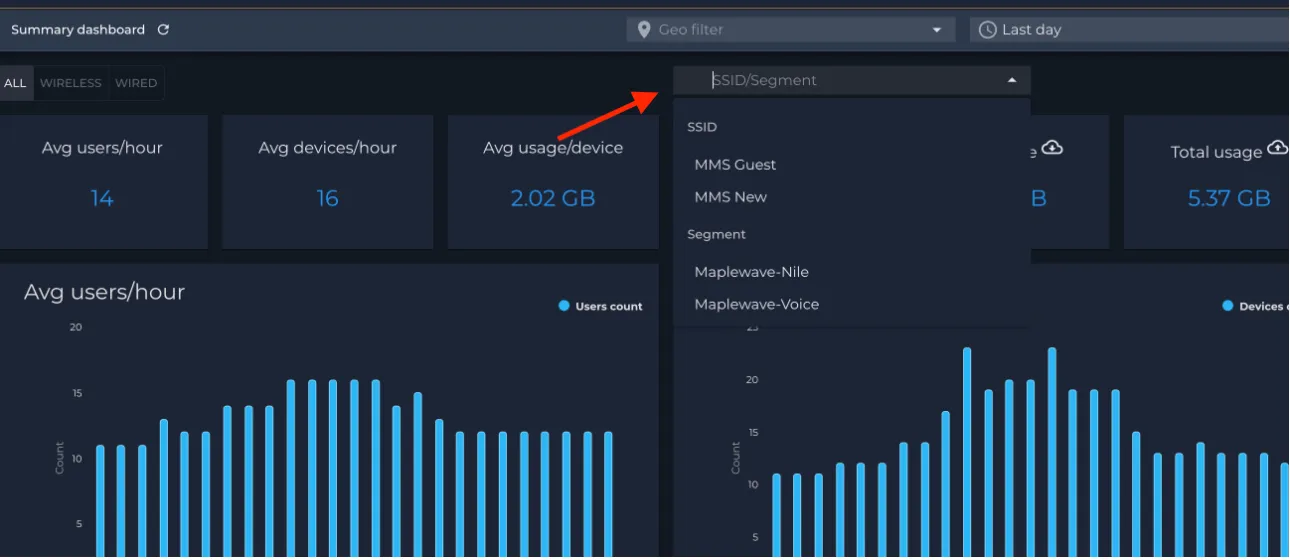Screen dimensions: 1290x560
Task: Click the Avg devices/hour value 16
Action: pos(328,198)
